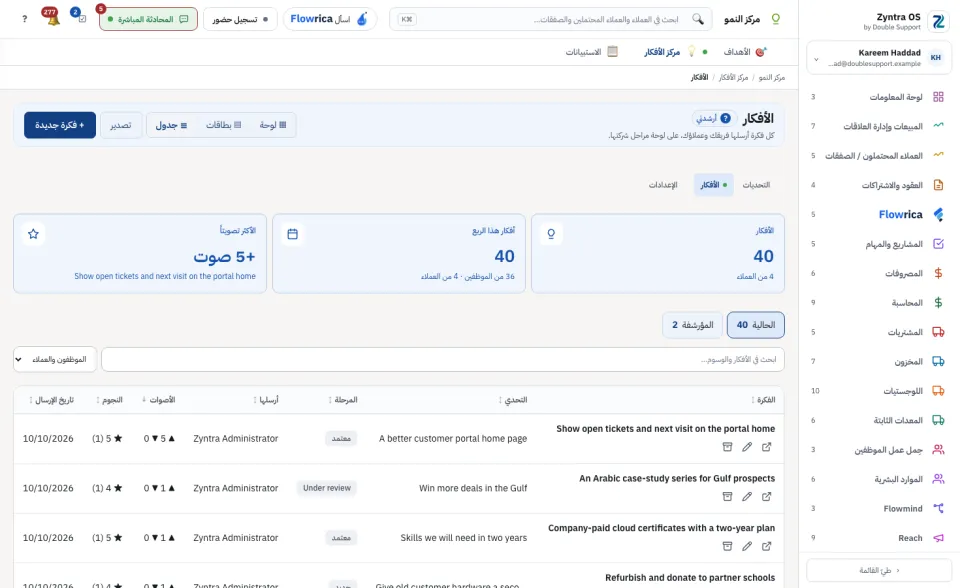Show المؤرشفة 2 archived ideas
This screenshot has height=588, width=960.
click(x=692, y=325)
